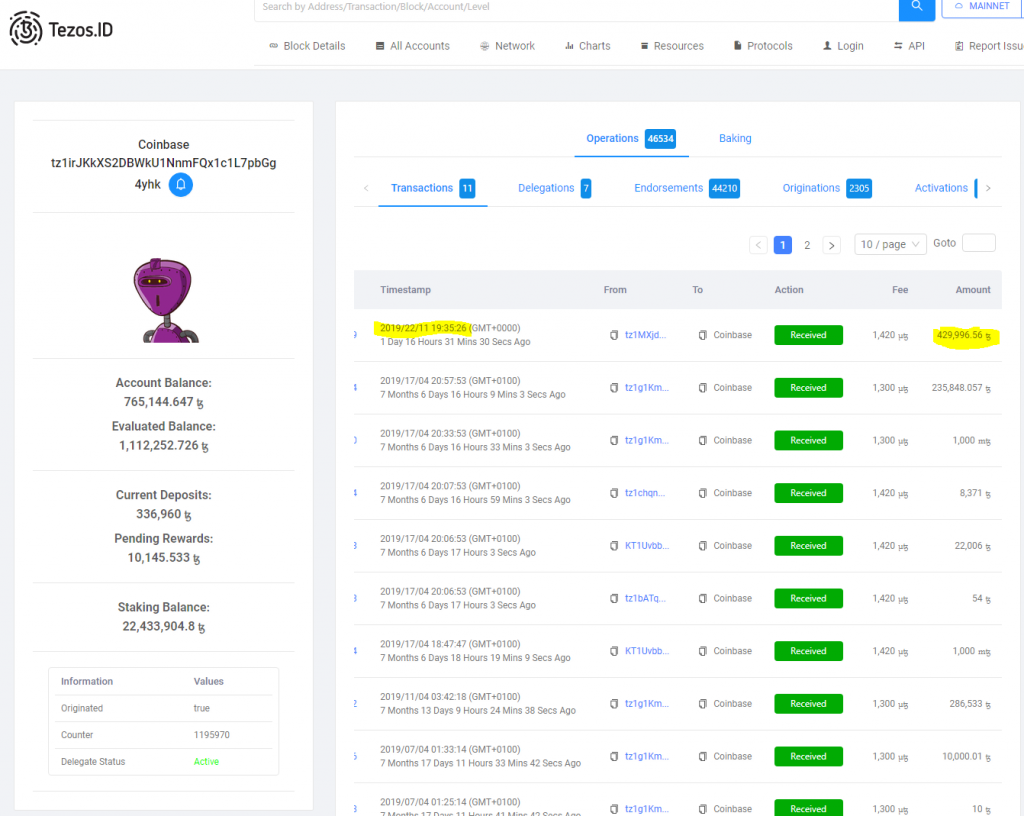Image resolution: width=1024 pixels, height=816 pixels.
Task: Click the Account Balance value 765,144.647
Action: (163, 402)
